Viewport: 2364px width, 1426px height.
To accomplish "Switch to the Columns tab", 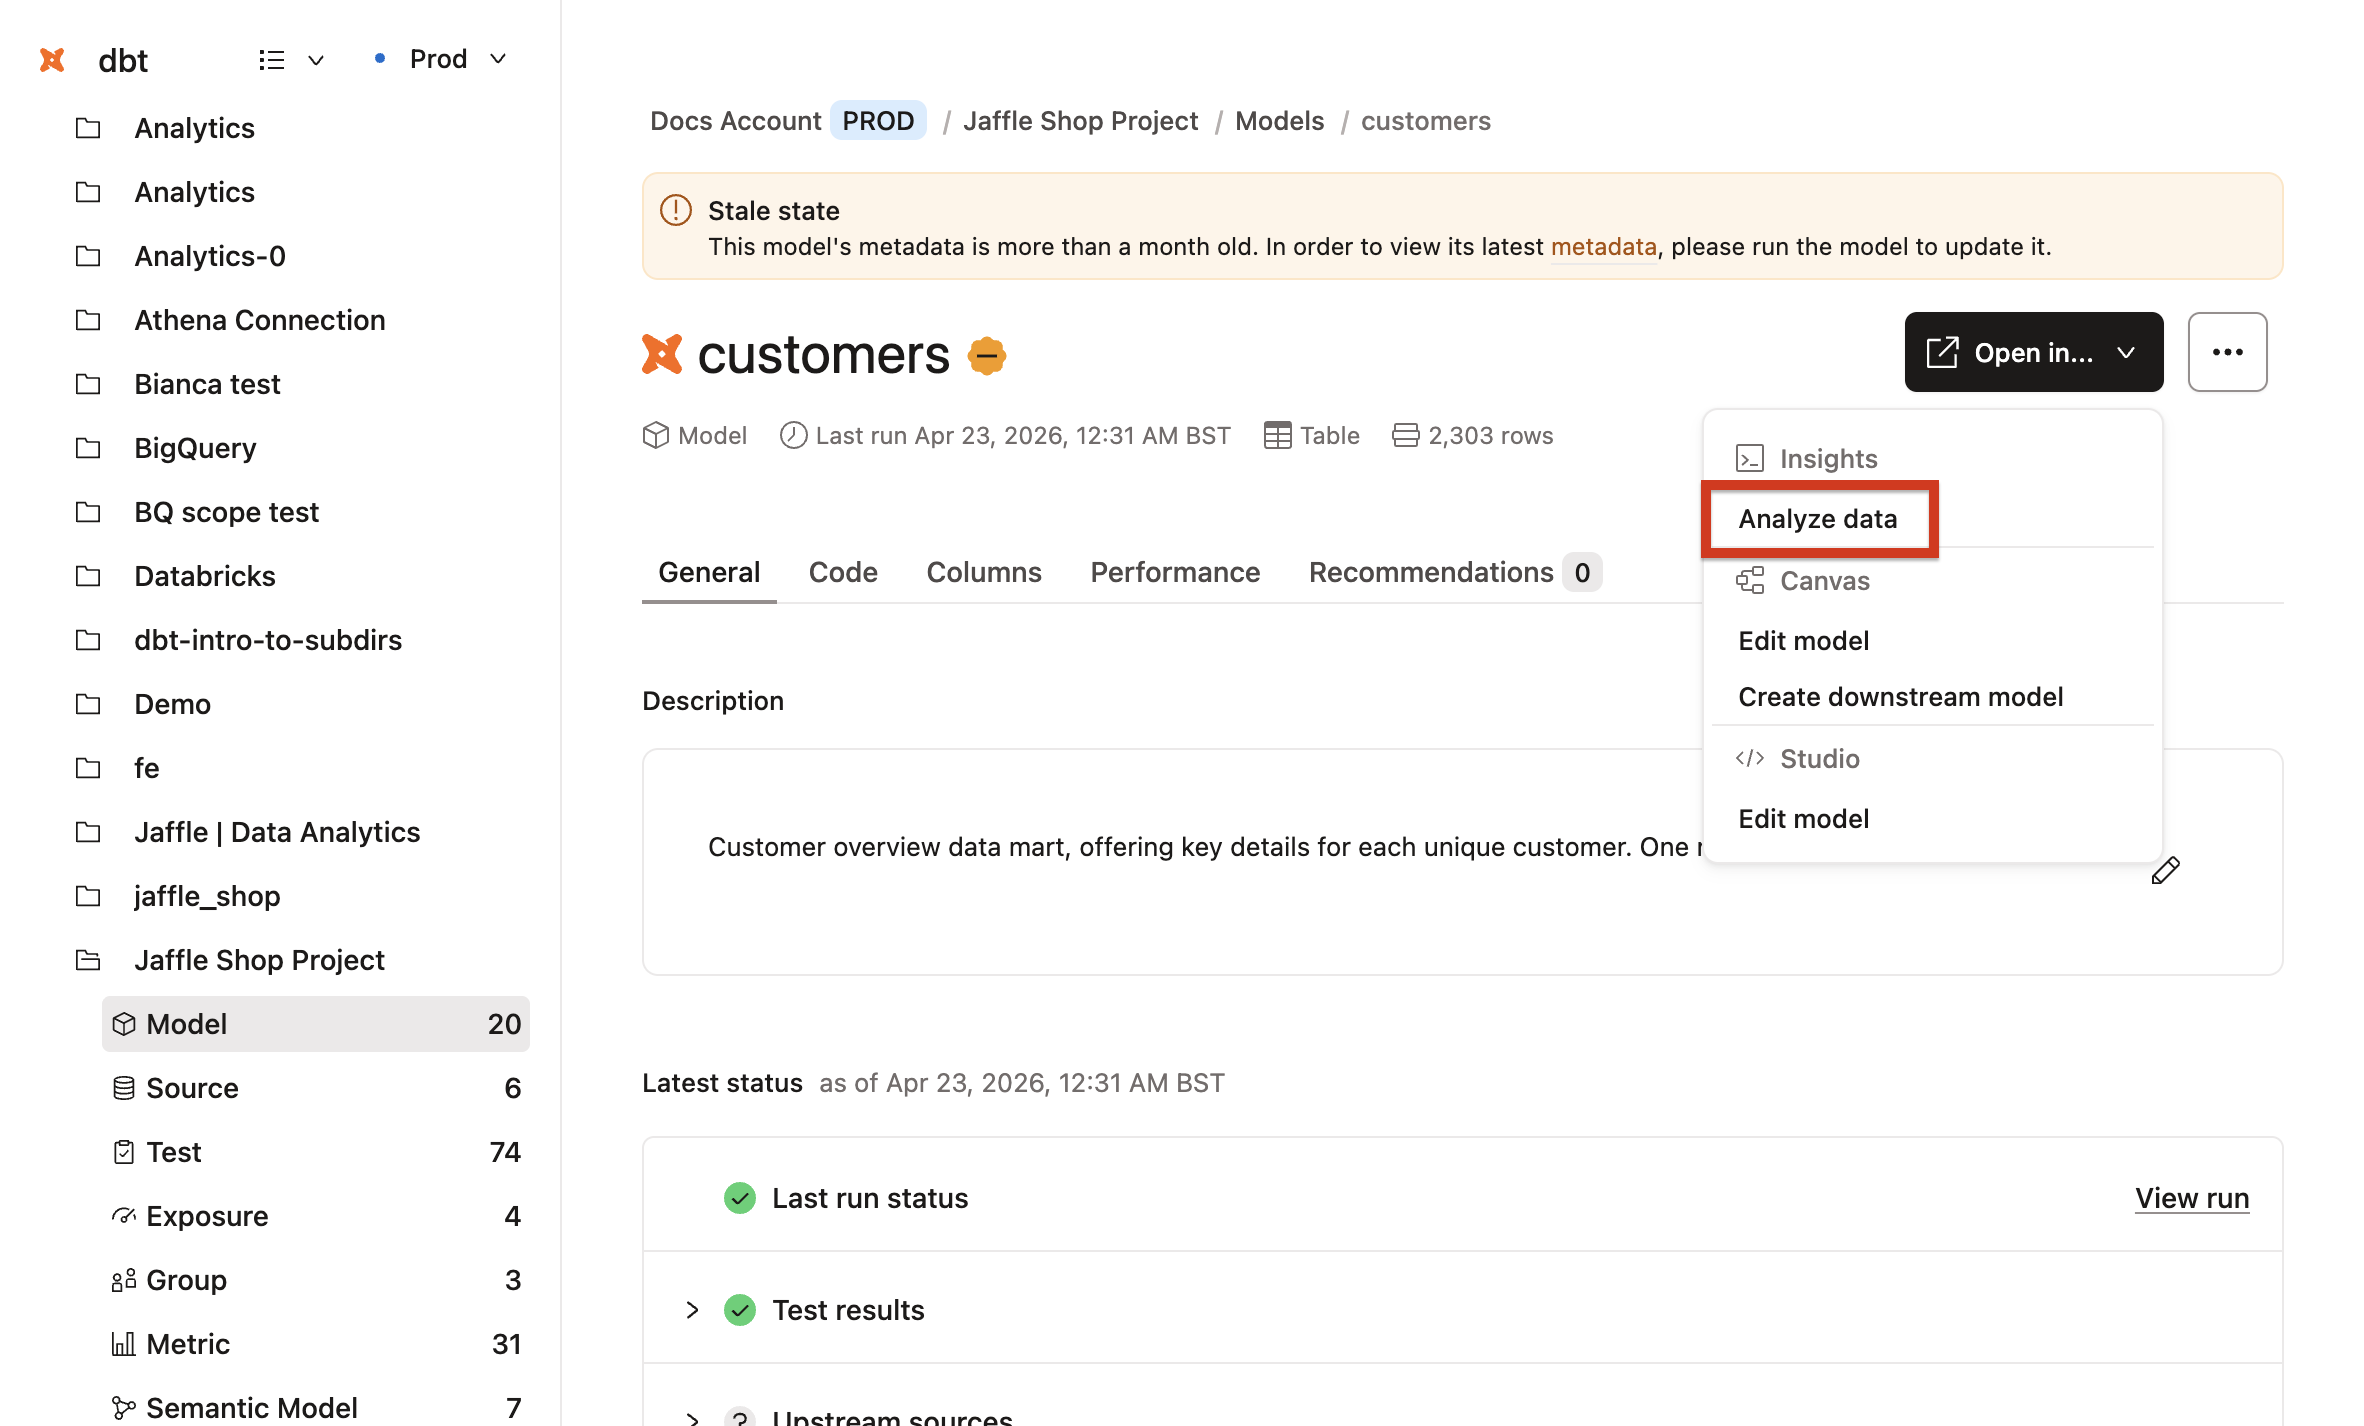I will pyautogui.click(x=984, y=572).
